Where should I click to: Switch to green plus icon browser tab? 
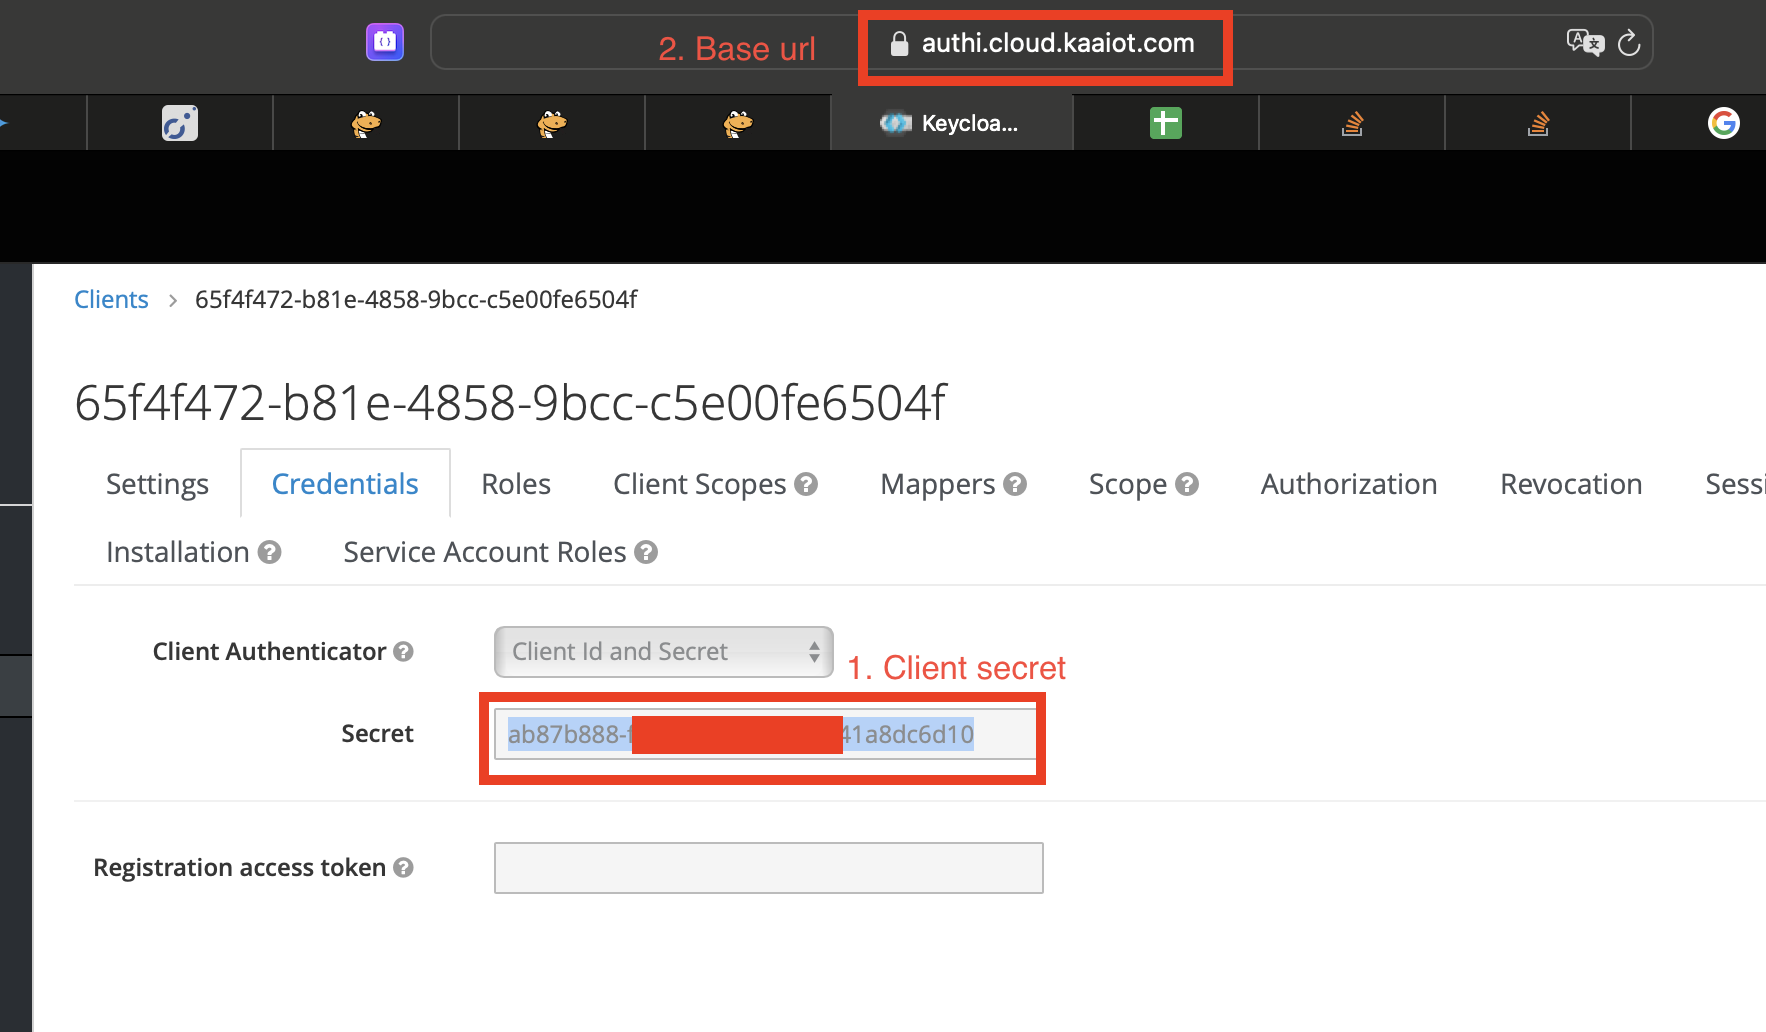[x=1165, y=123]
